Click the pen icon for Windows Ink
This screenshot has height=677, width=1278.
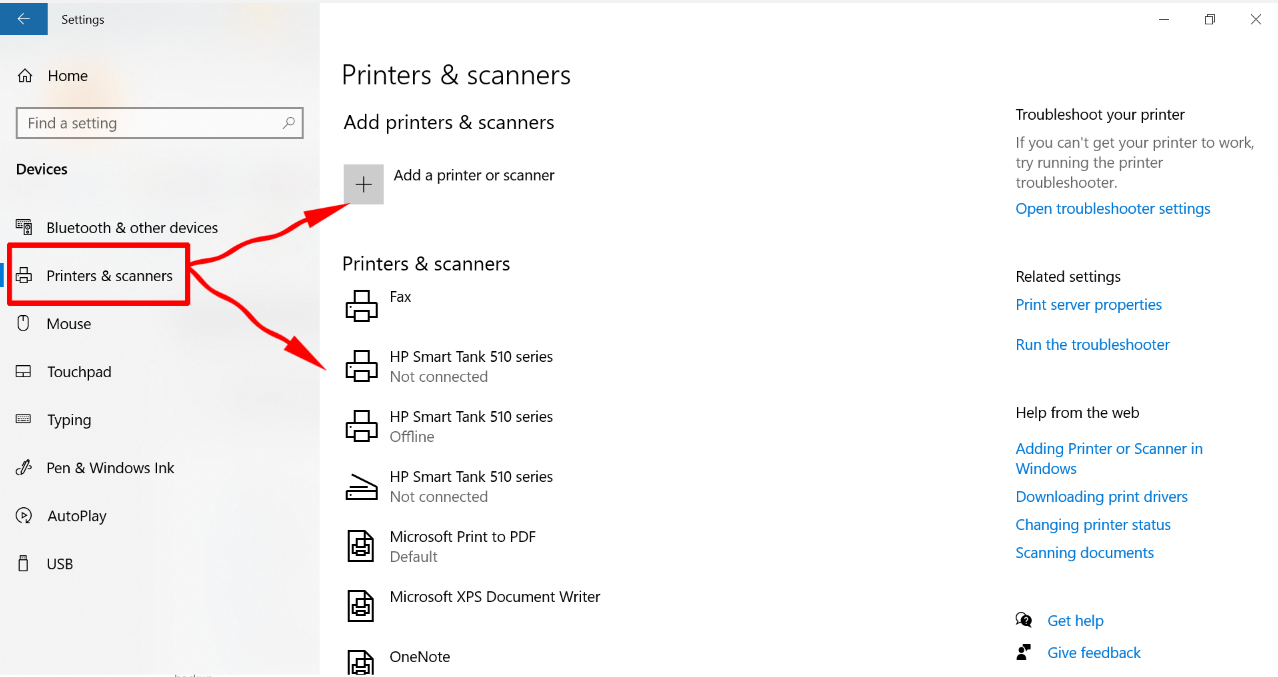coord(24,468)
